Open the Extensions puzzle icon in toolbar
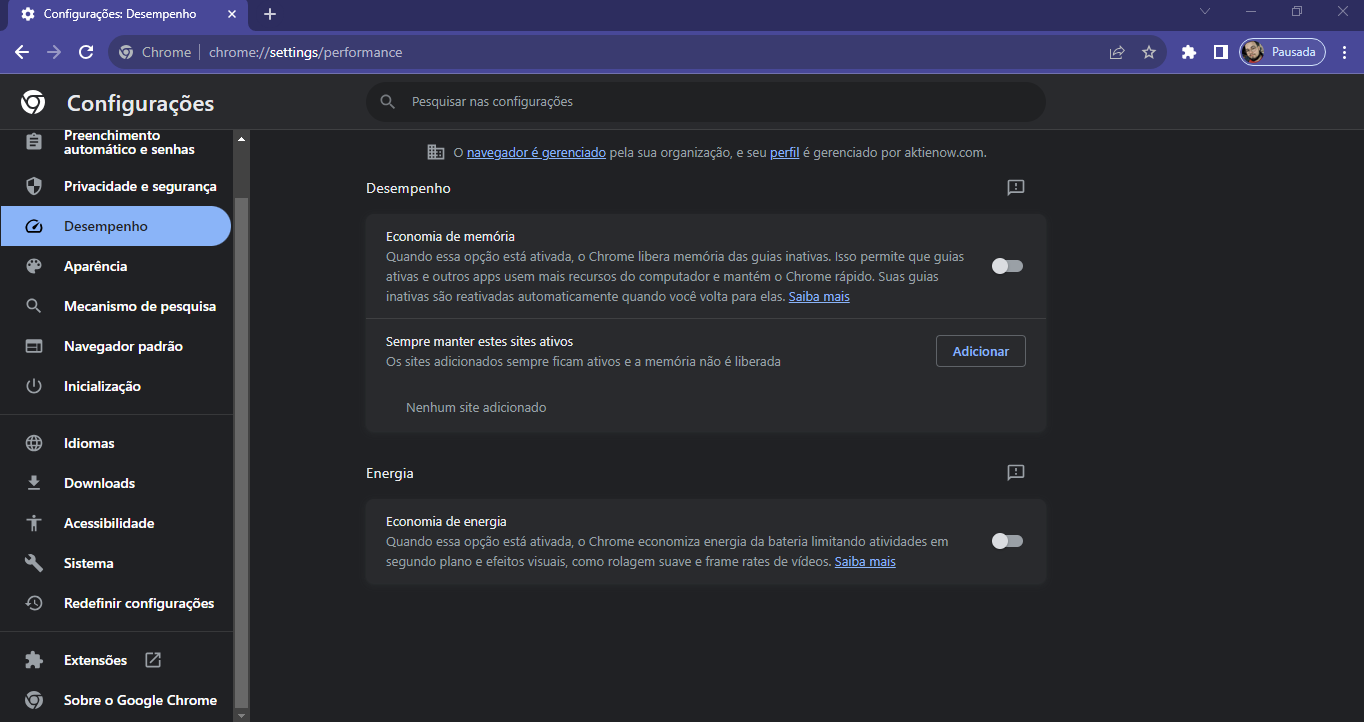The width and height of the screenshot is (1364, 722). click(x=1189, y=52)
